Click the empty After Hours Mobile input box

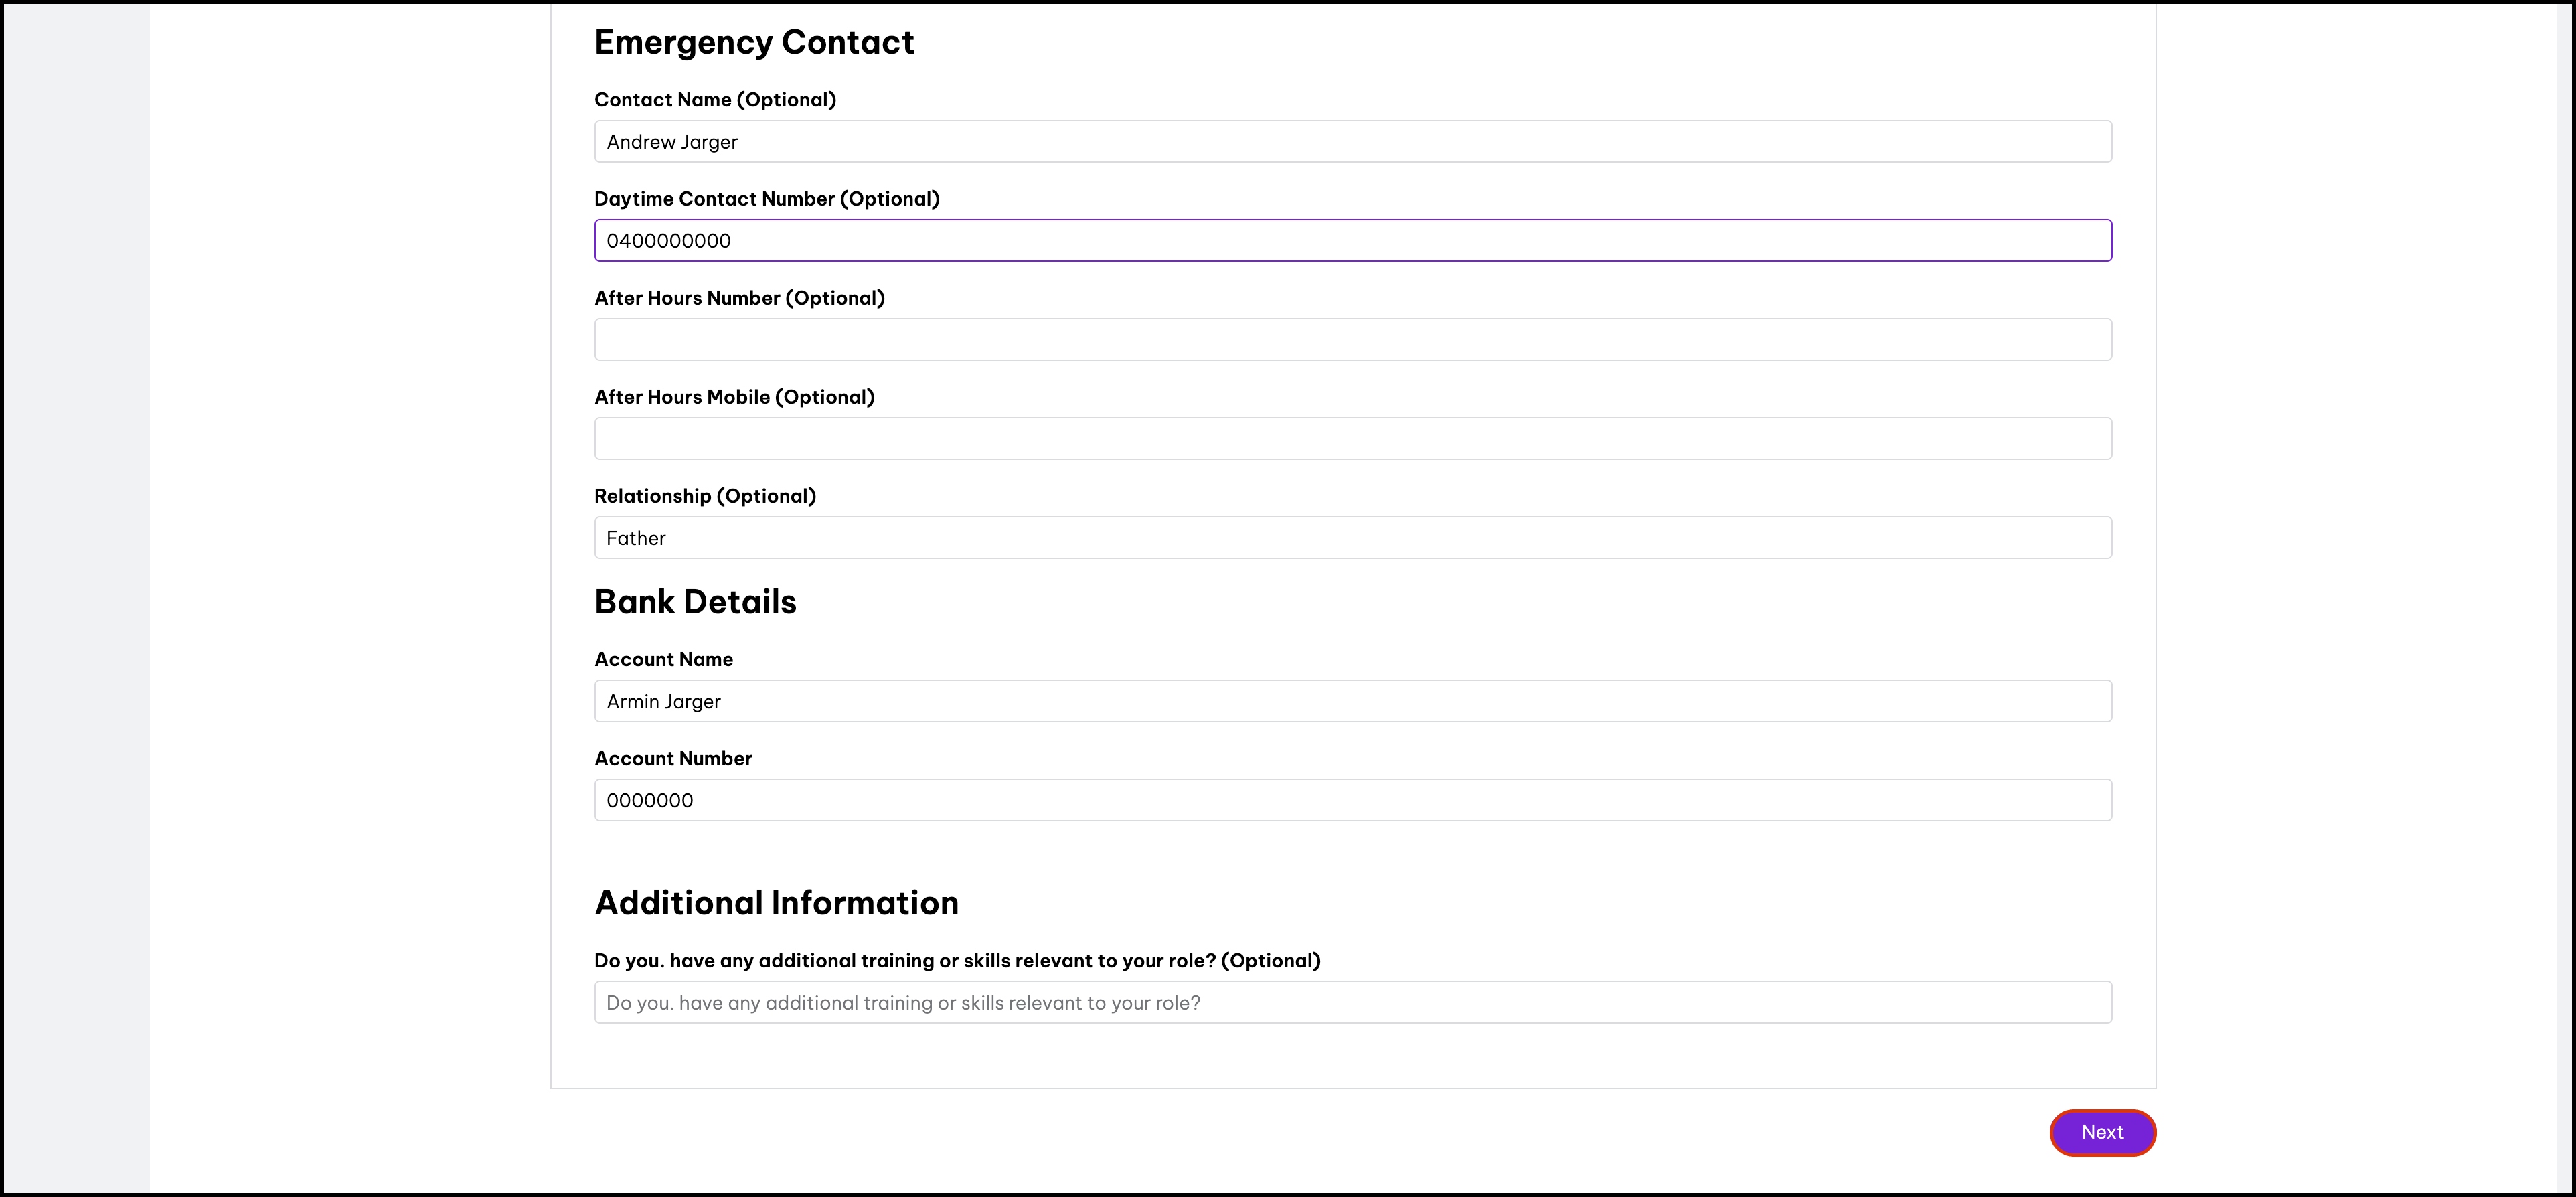pos(1352,439)
